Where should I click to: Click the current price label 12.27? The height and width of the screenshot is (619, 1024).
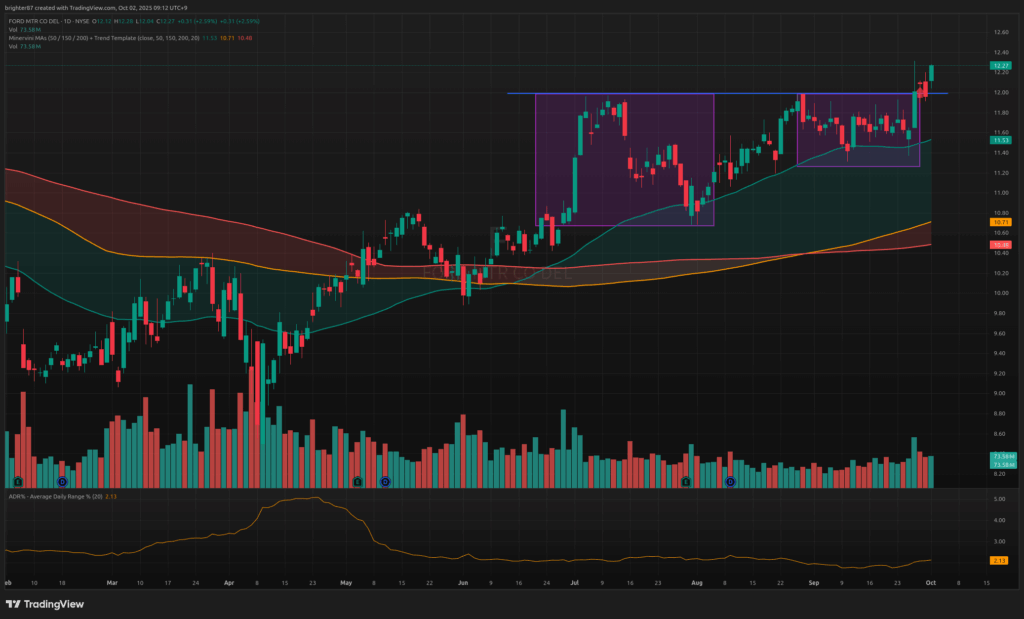click(x=1001, y=65)
